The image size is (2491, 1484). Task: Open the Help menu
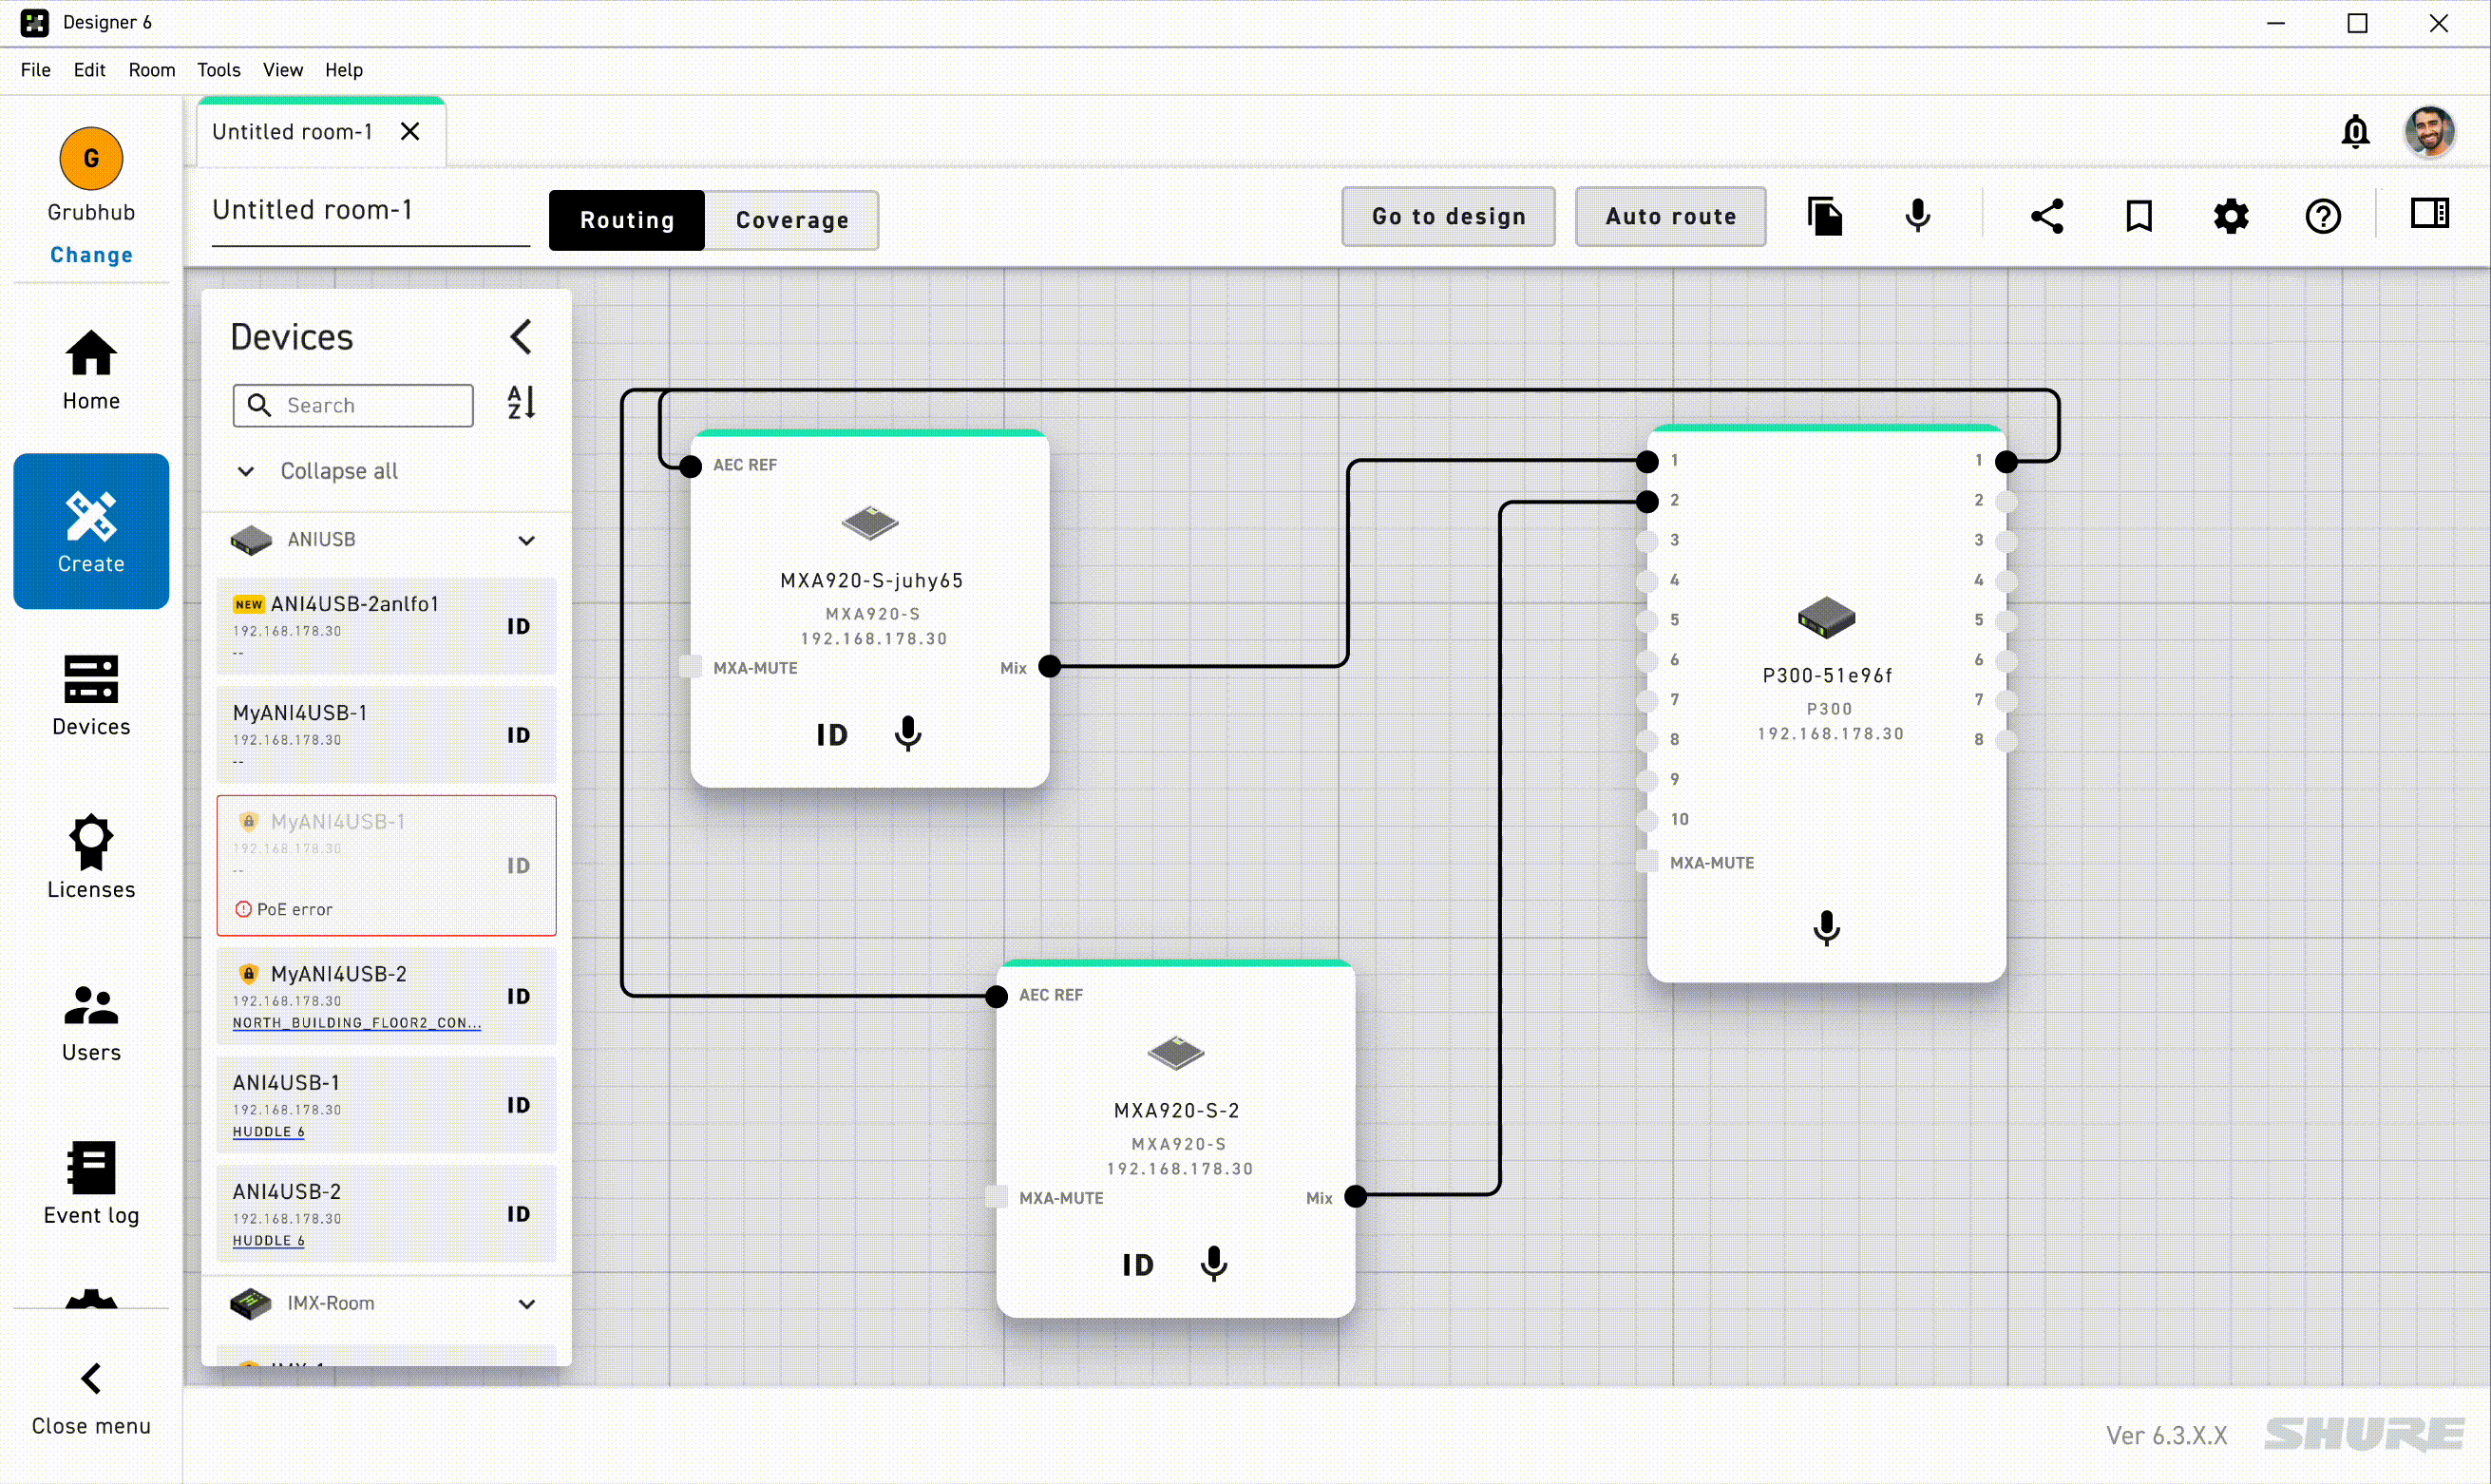(x=344, y=70)
